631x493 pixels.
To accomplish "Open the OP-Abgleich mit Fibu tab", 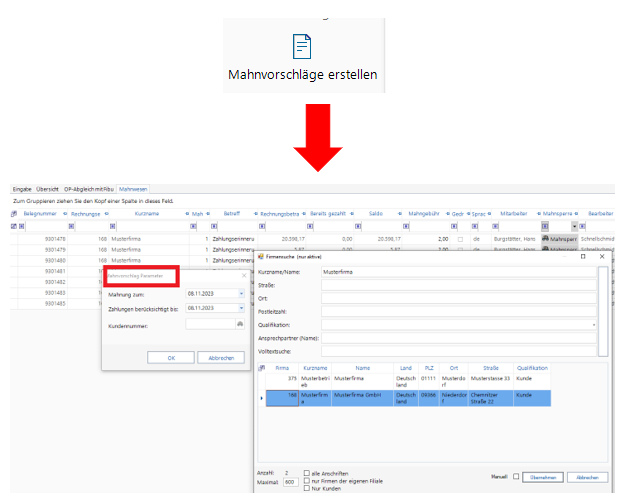I will 88,188.
